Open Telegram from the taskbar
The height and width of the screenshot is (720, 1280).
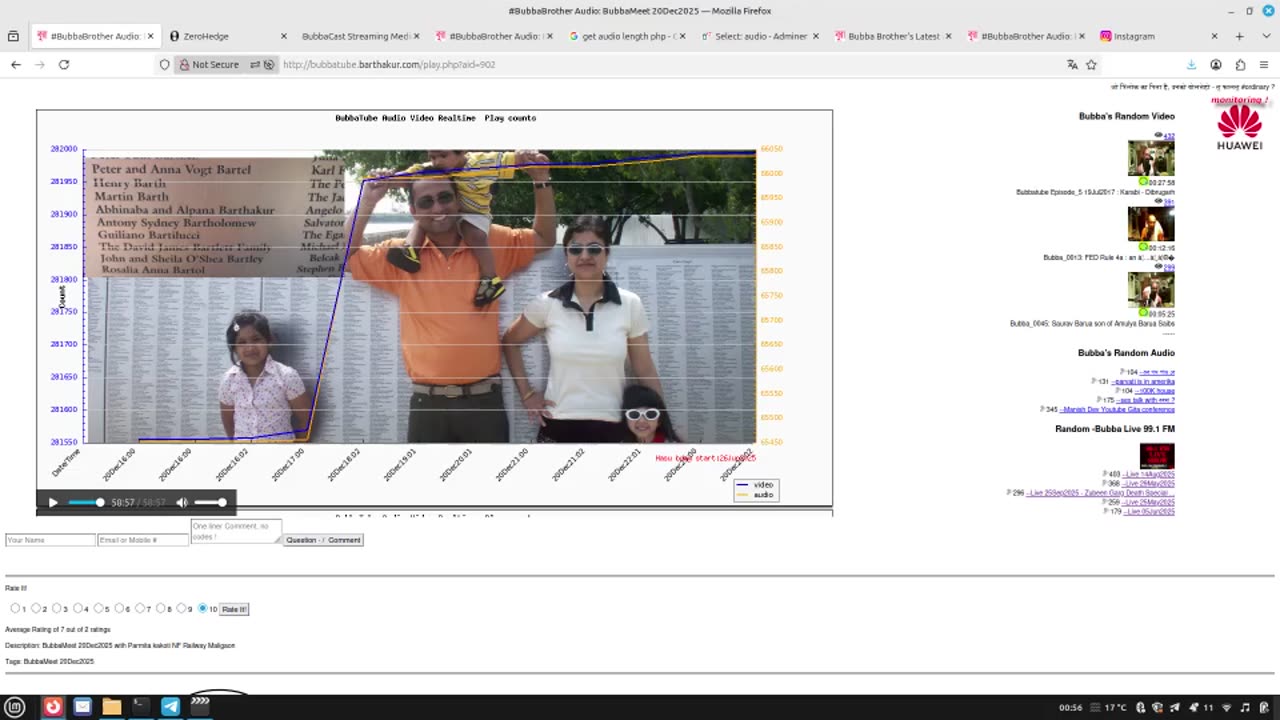(170, 707)
